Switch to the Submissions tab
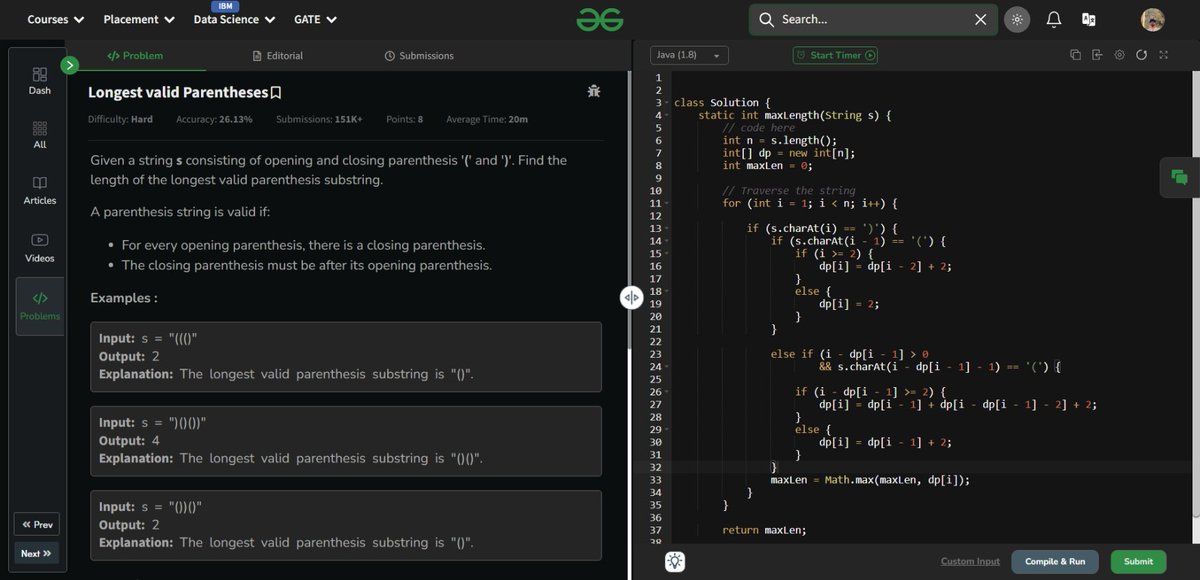This screenshot has height=580, width=1200. click(419, 56)
